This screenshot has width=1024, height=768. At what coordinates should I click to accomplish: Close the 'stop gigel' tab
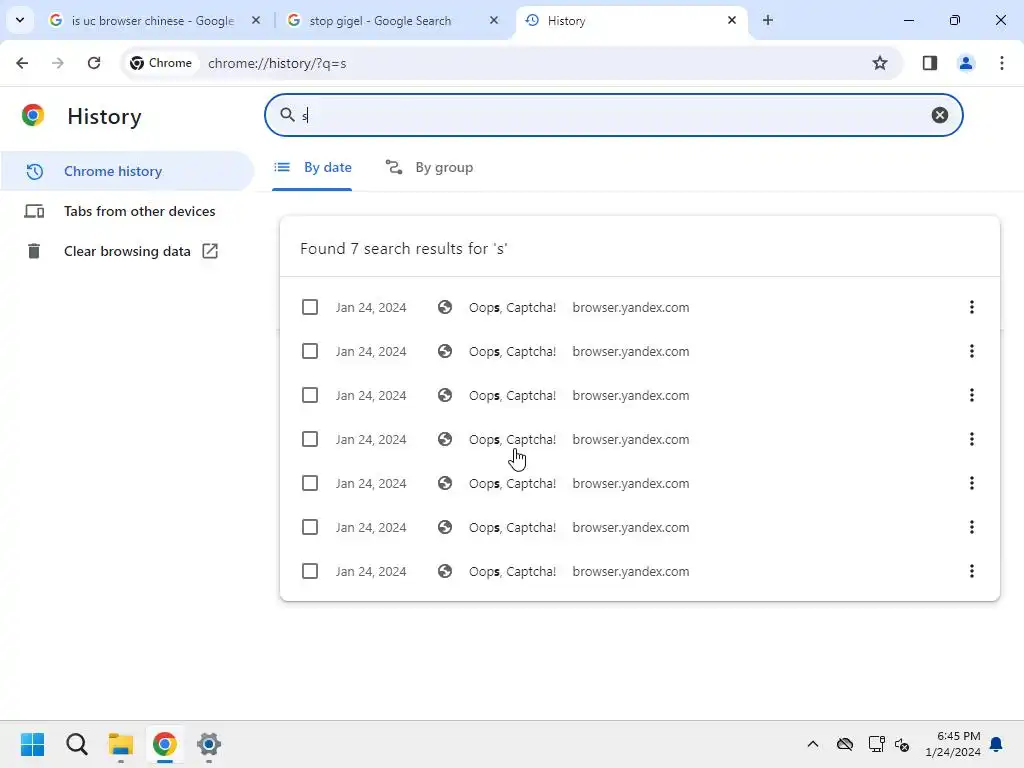(x=494, y=20)
